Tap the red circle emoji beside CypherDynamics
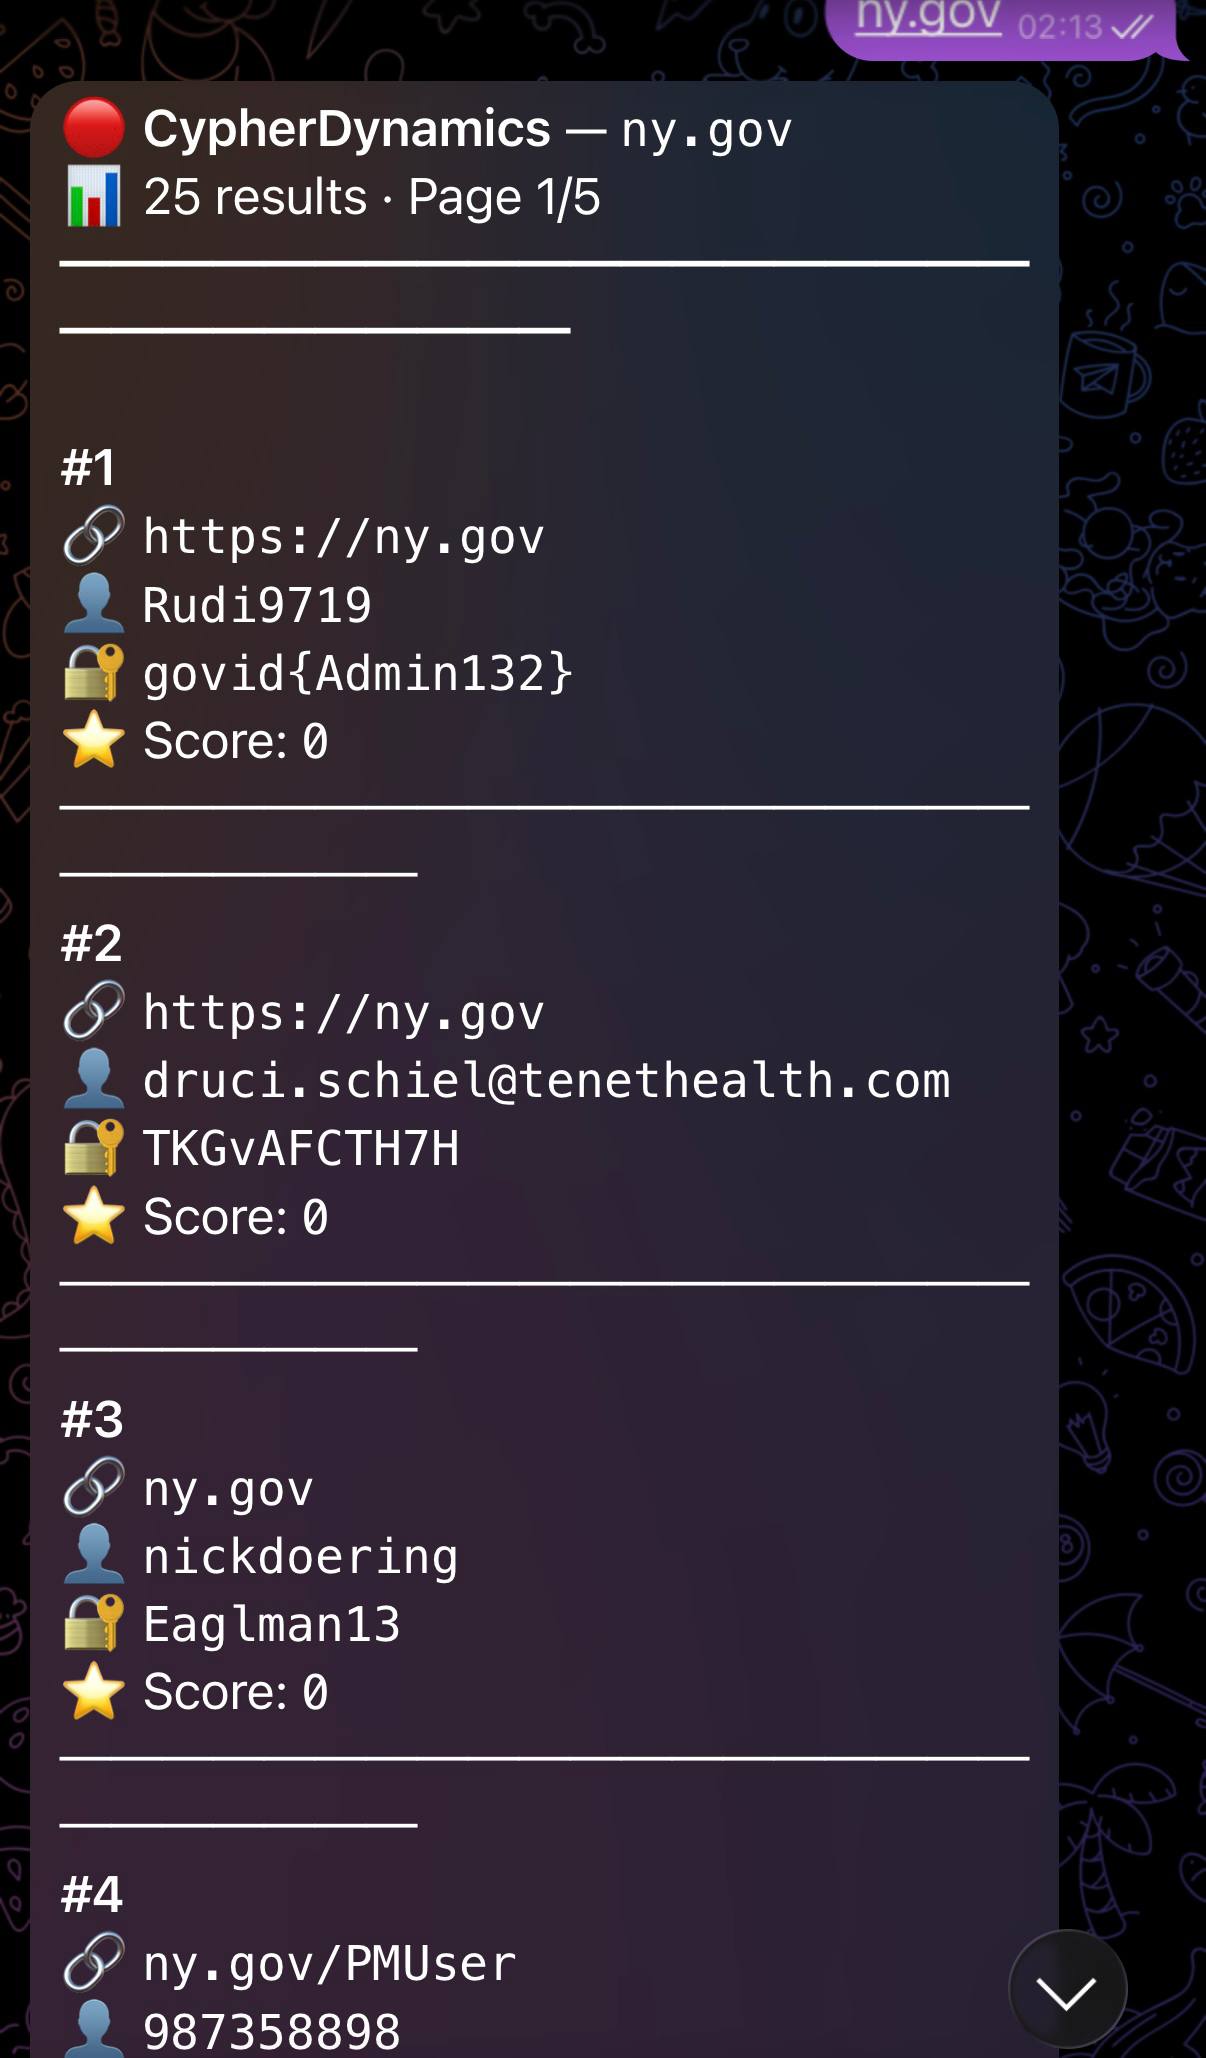 [x=93, y=128]
